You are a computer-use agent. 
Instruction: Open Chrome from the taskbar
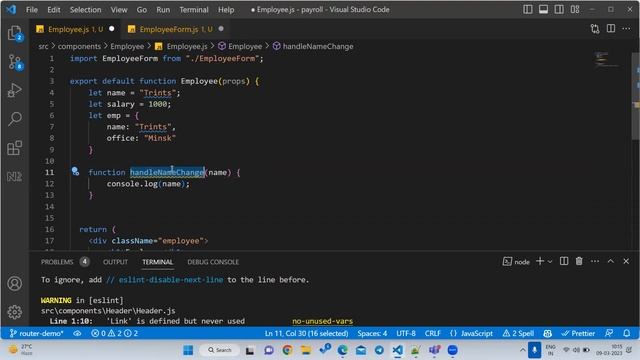pyautogui.click(x=287, y=350)
